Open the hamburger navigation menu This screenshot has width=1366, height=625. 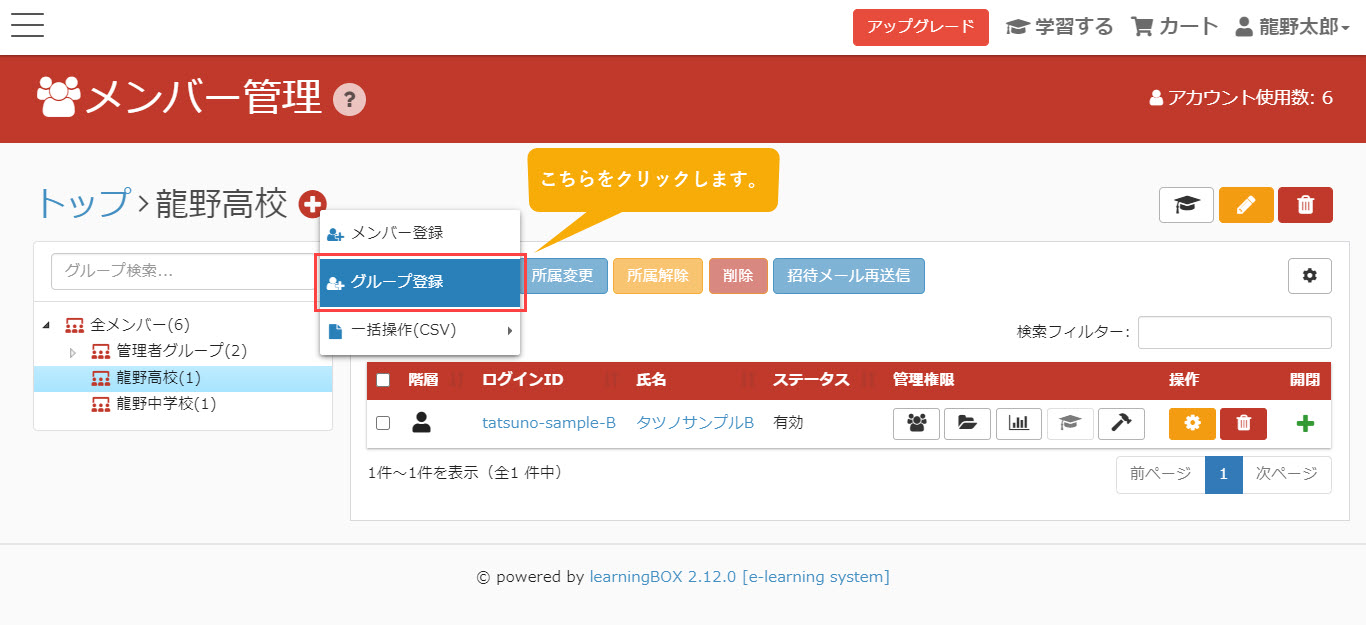pyautogui.click(x=27, y=26)
